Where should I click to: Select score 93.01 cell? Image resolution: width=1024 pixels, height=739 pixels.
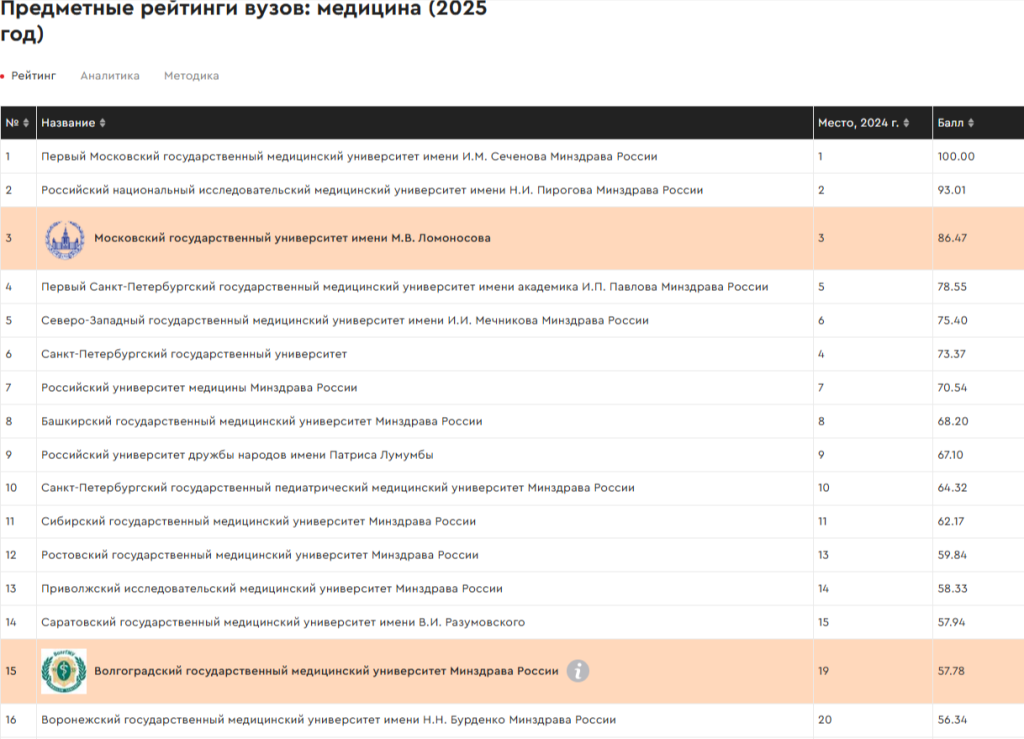[x=952, y=190]
